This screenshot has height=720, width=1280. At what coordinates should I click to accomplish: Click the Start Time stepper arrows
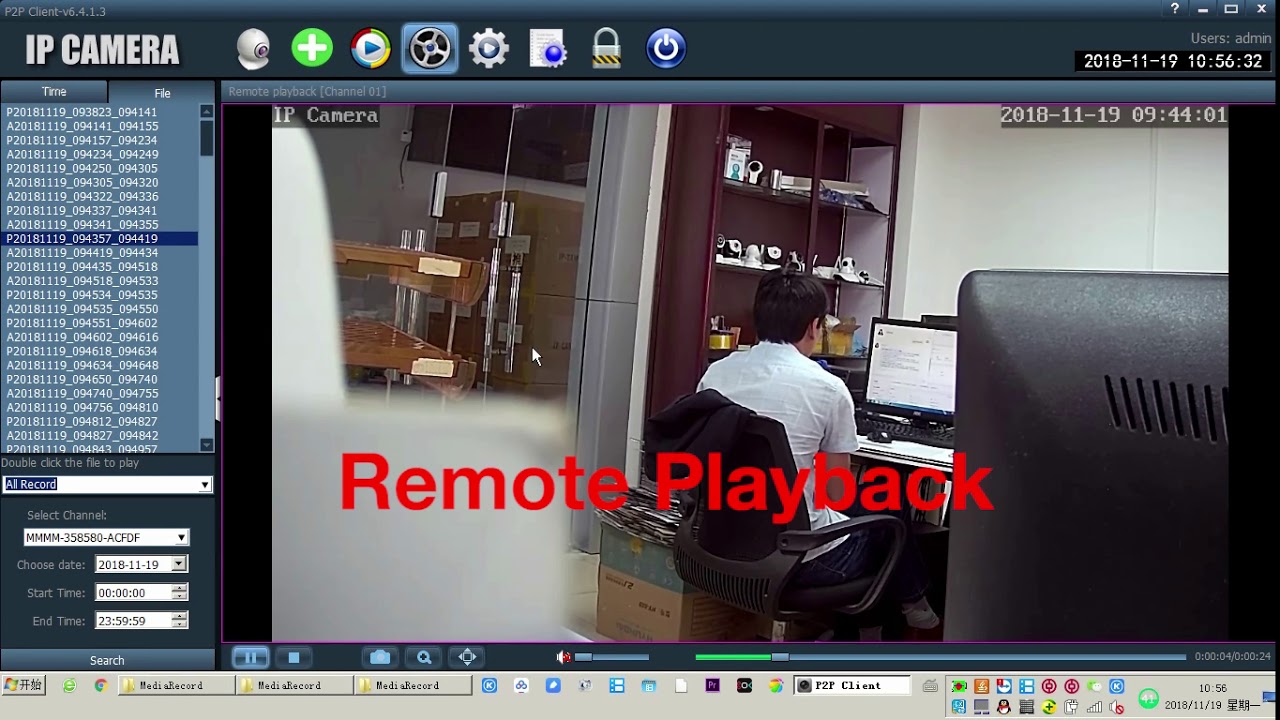[x=179, y=592]
